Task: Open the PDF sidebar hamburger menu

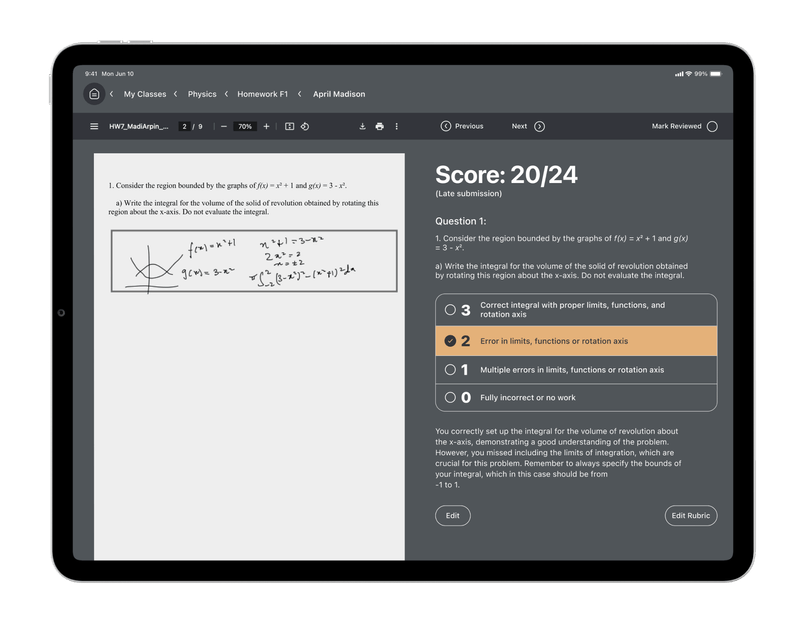Action: pos(94,127)
